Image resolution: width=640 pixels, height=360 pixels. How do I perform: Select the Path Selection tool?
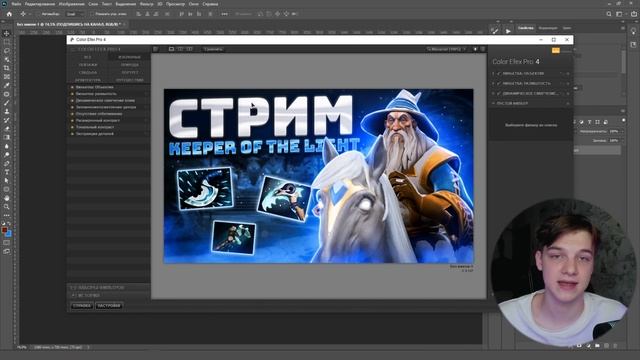(7, 180)
